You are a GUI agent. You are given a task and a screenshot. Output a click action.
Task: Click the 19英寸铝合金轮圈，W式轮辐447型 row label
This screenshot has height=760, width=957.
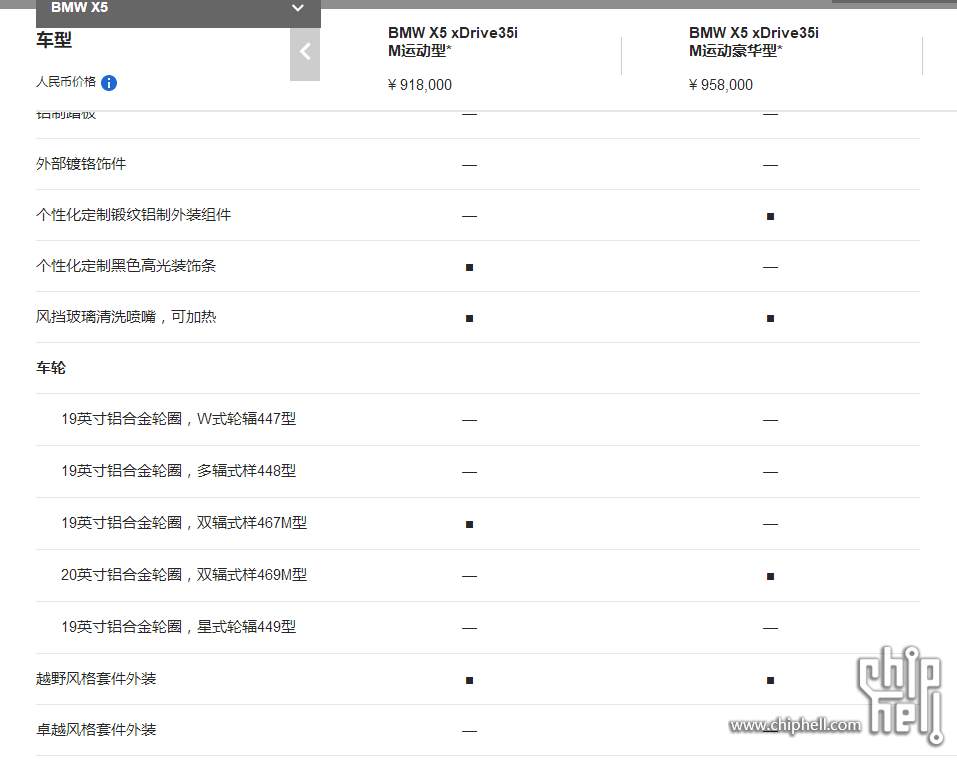(x=179, y=419)
